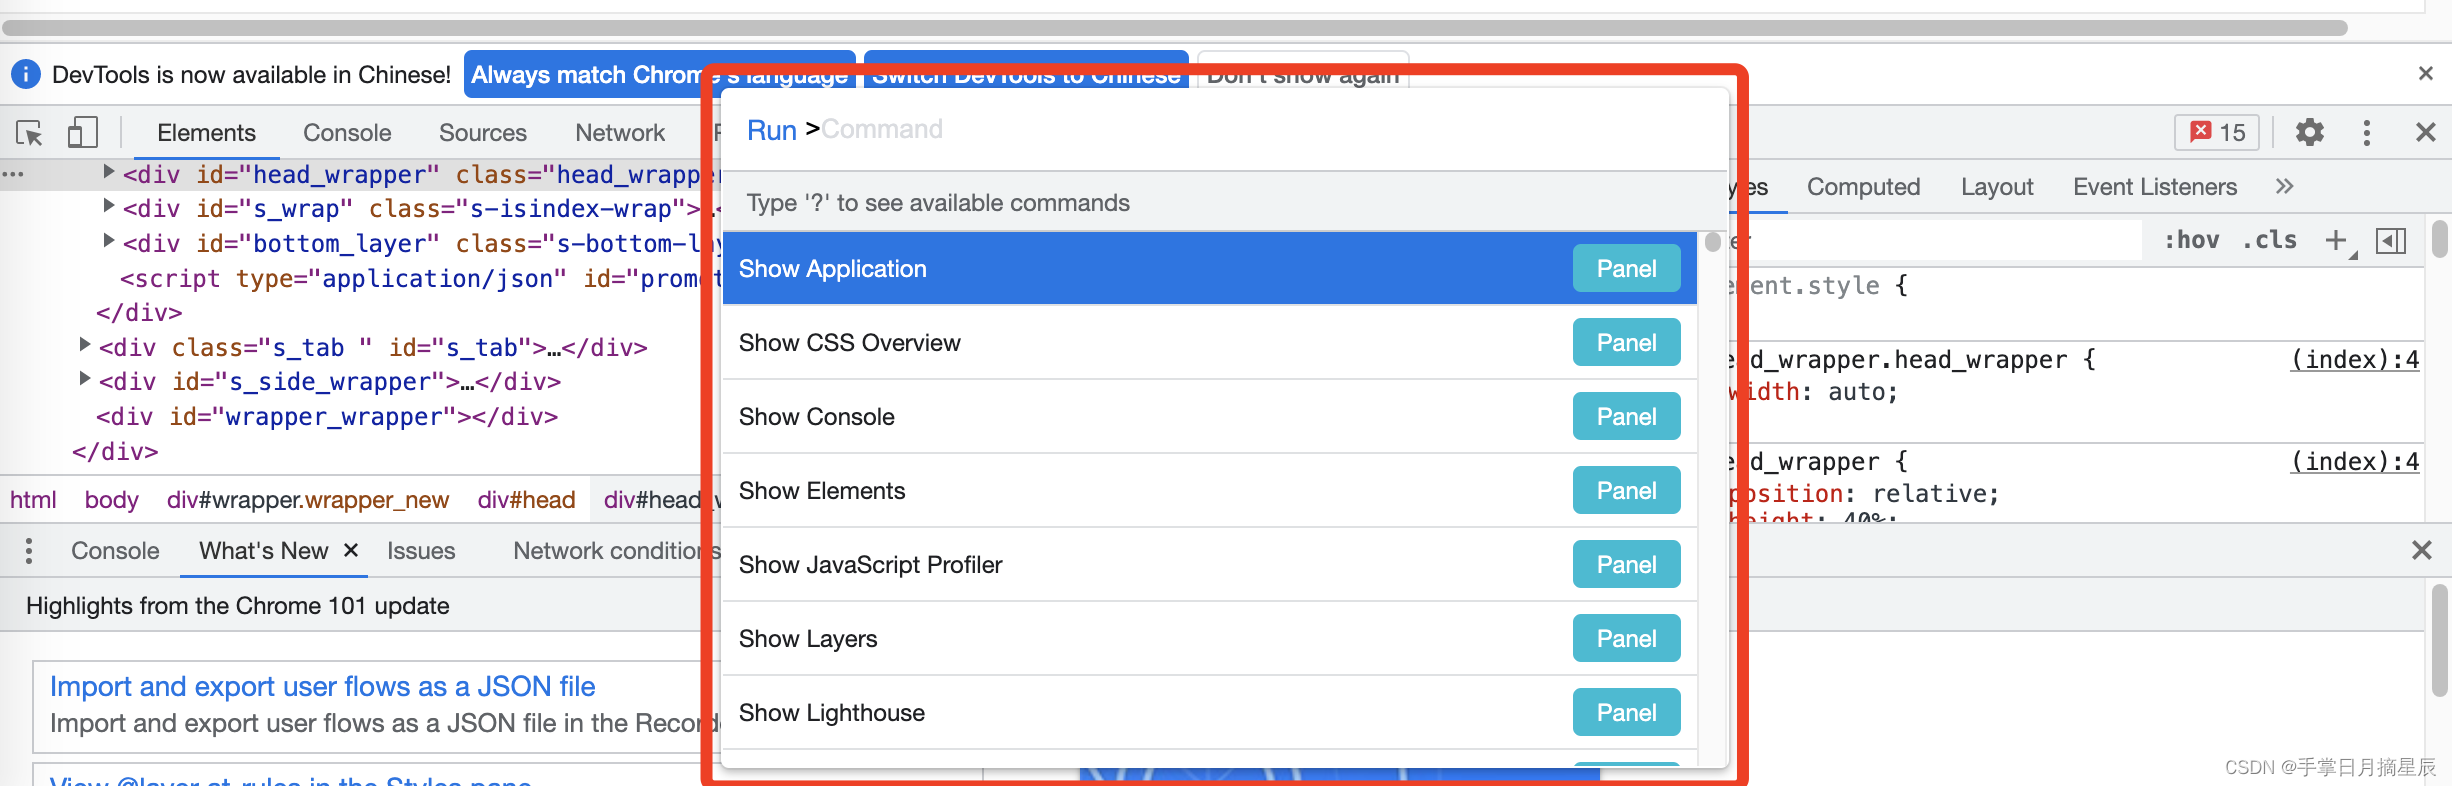Open the Sources tab
This screenshot has height=786, width=2452.
point(482,132)
